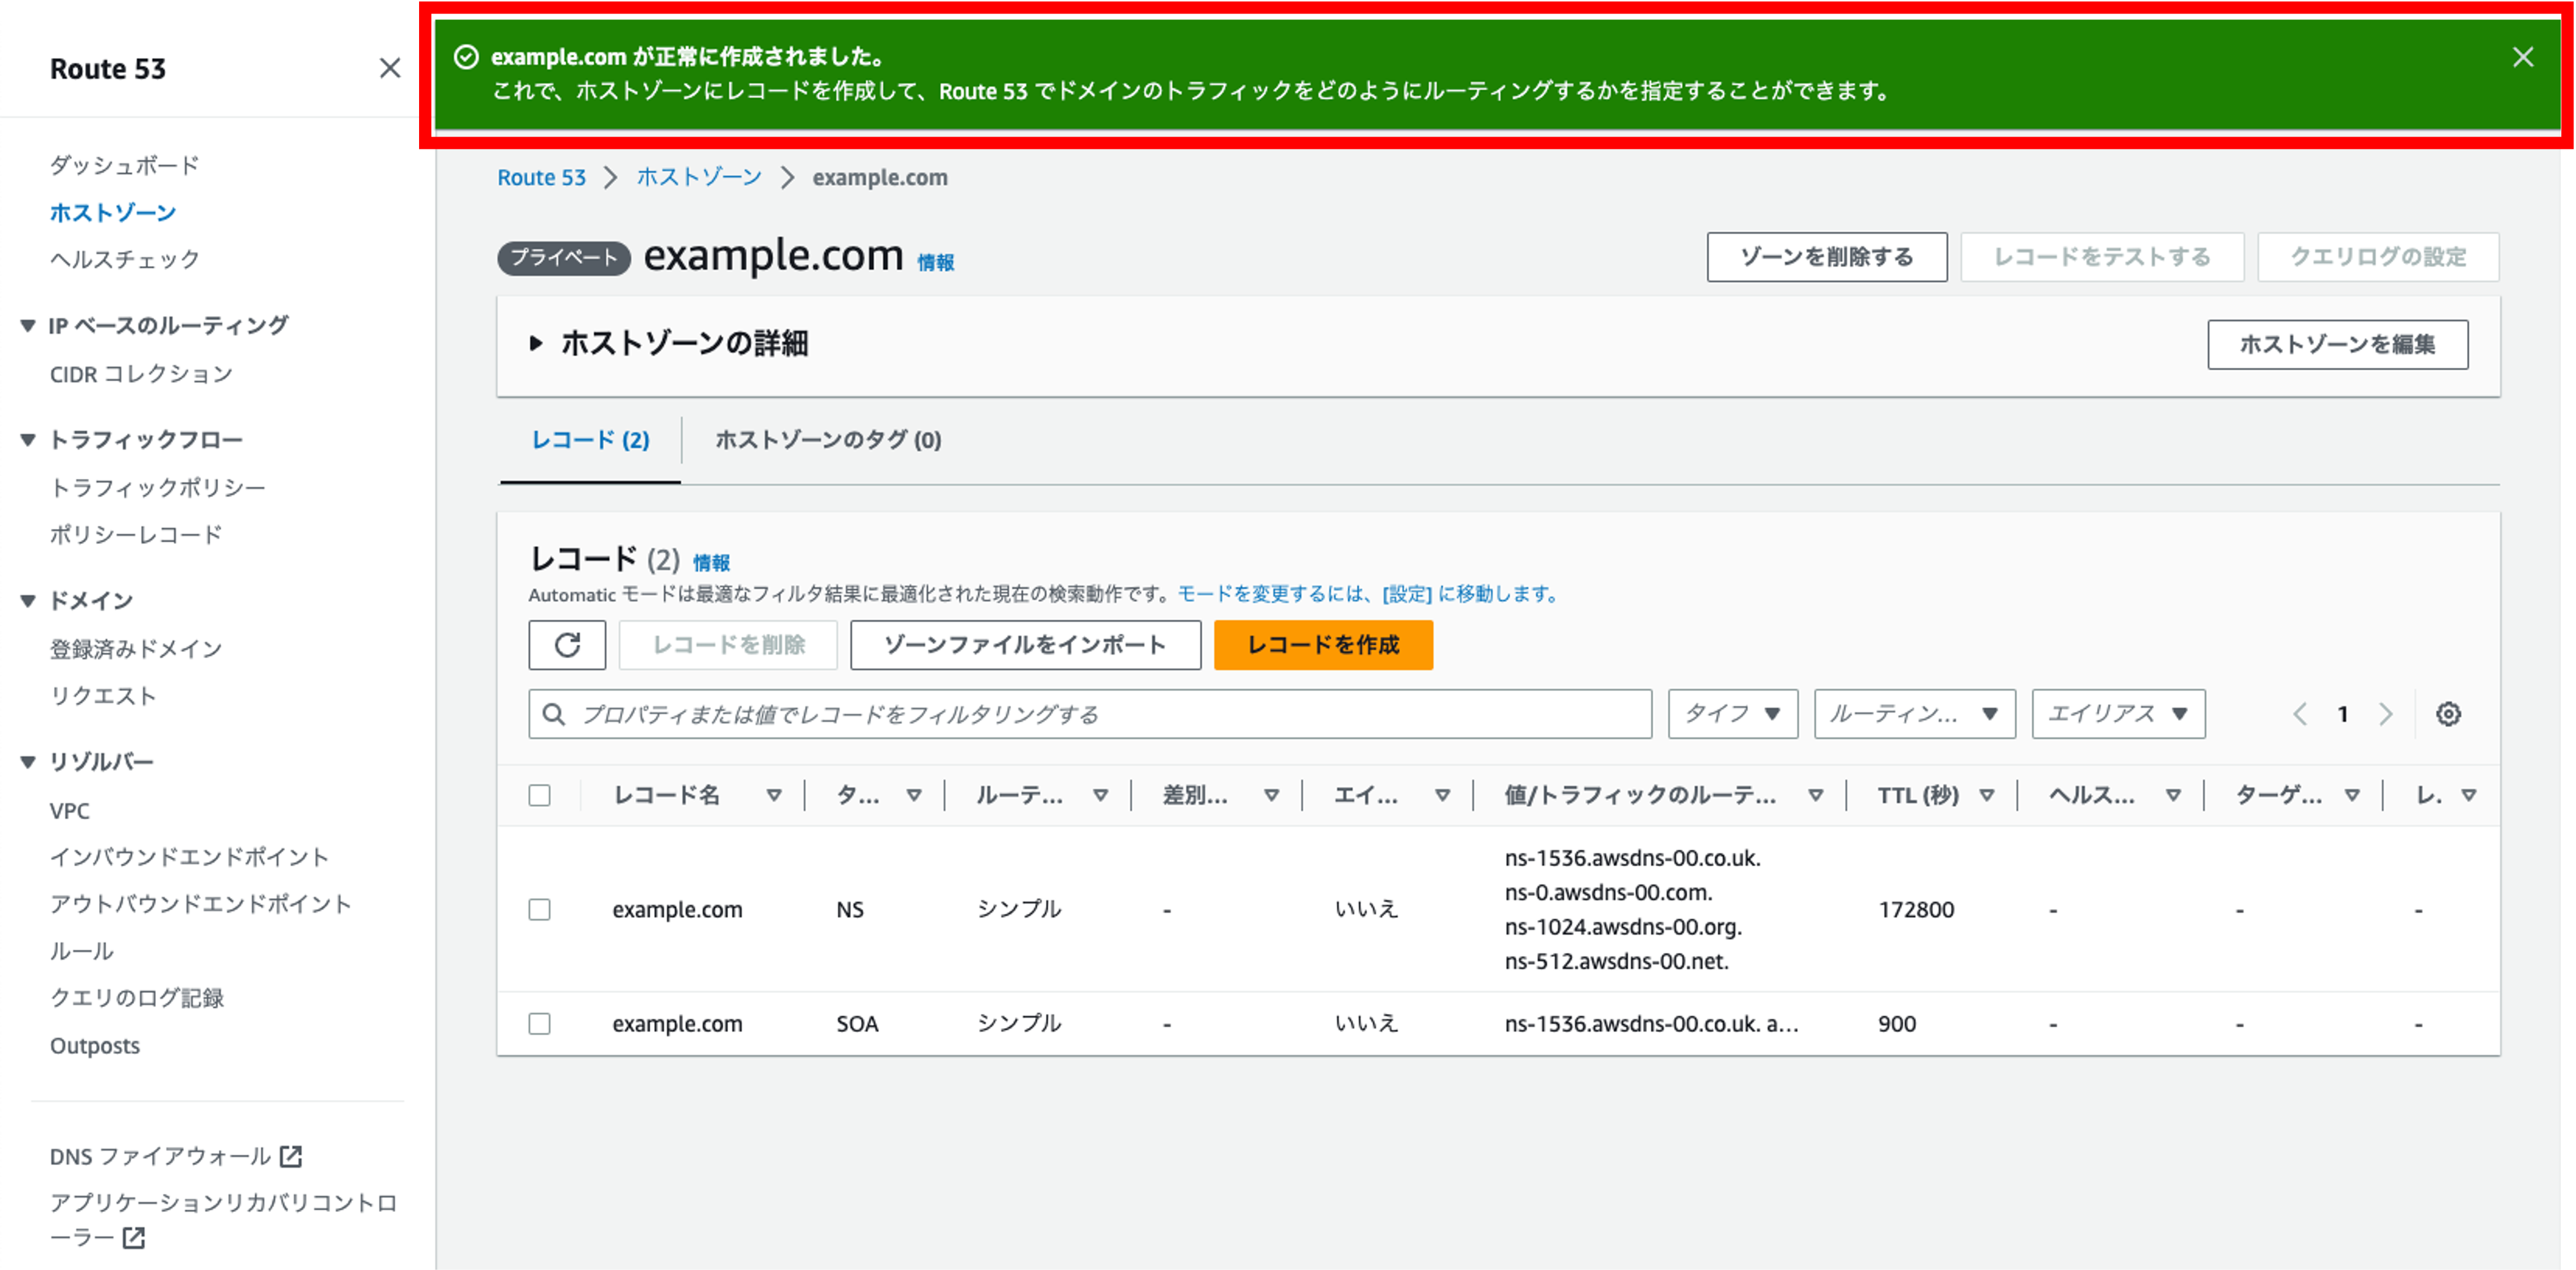Dismiss the green success notification banner

2523,57
